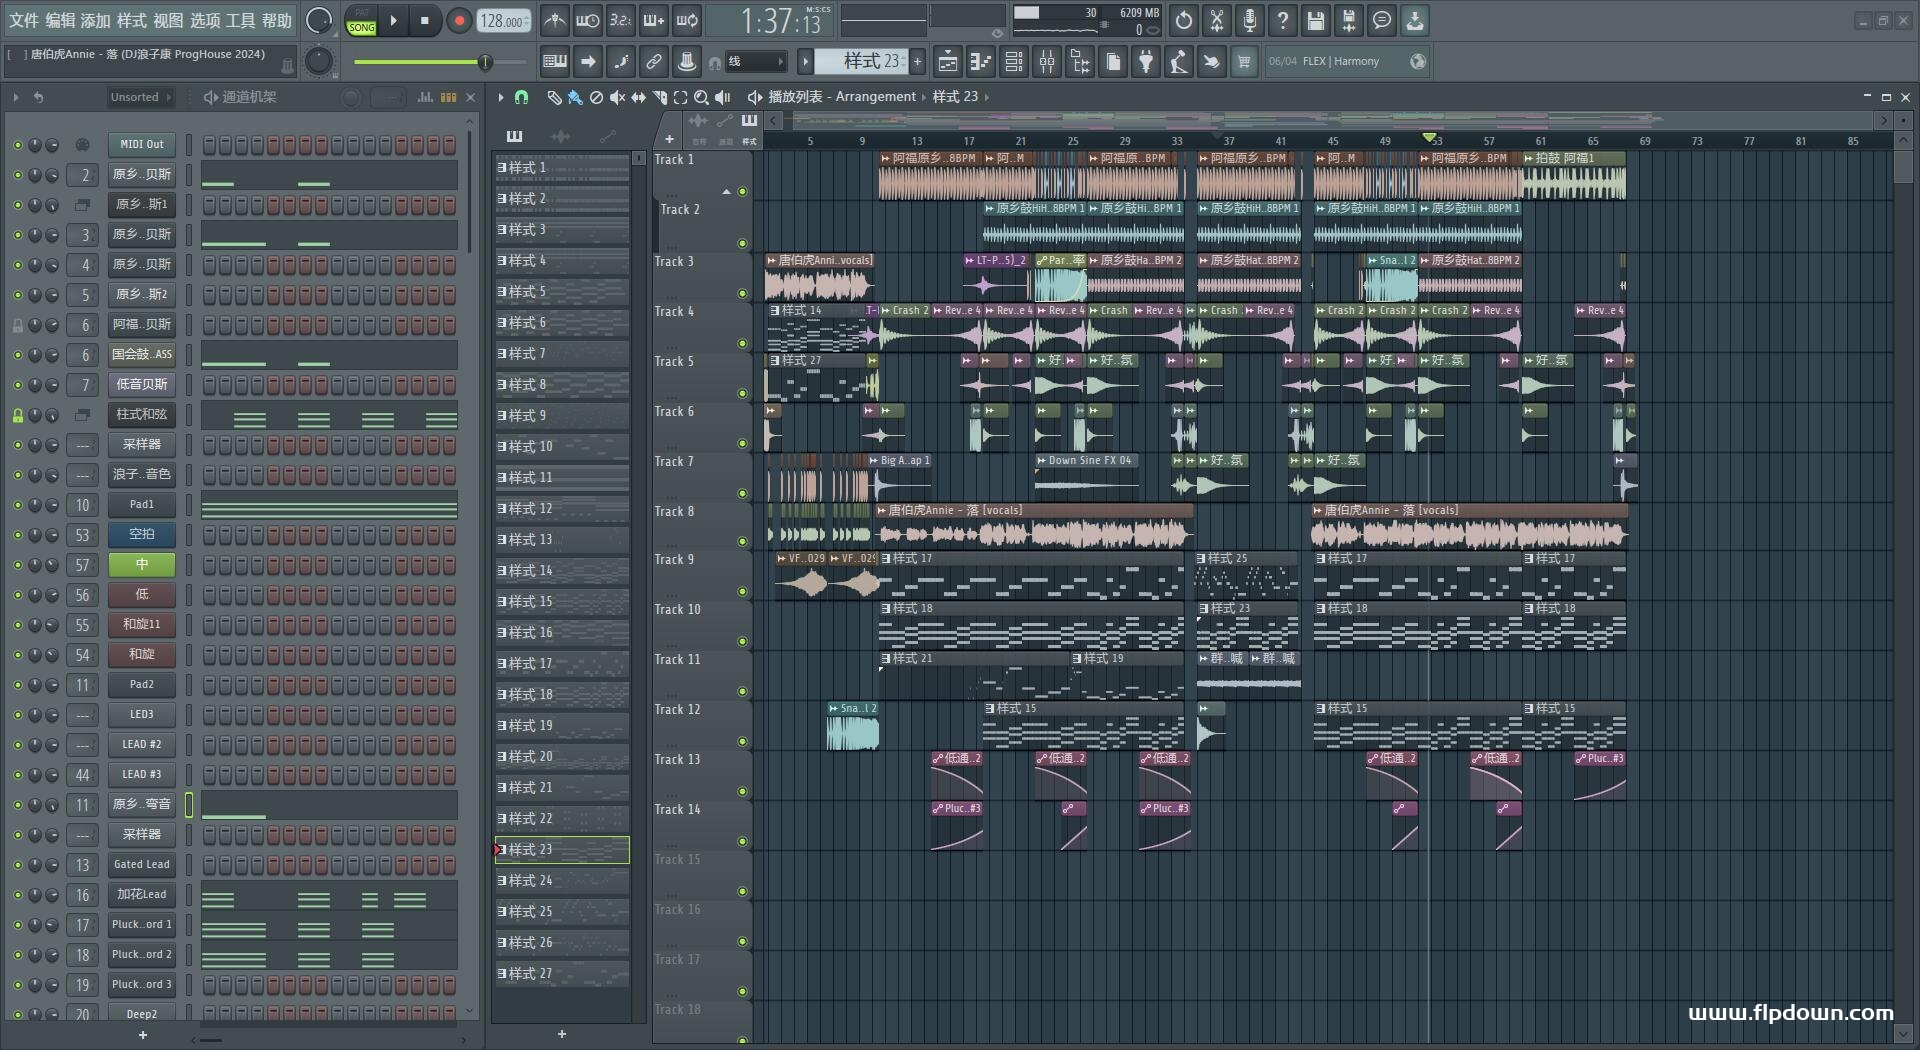Mute Track 3 using its green light

pos(742,293)
